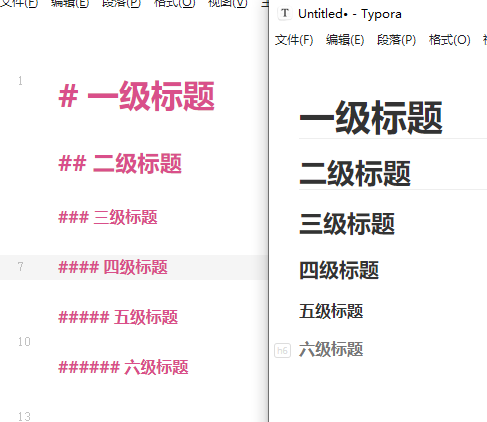Viewport: 487px width, 422px height.
Task: Place cursor in rendered 一级标题 heading
Action: [x=371, y=118]
